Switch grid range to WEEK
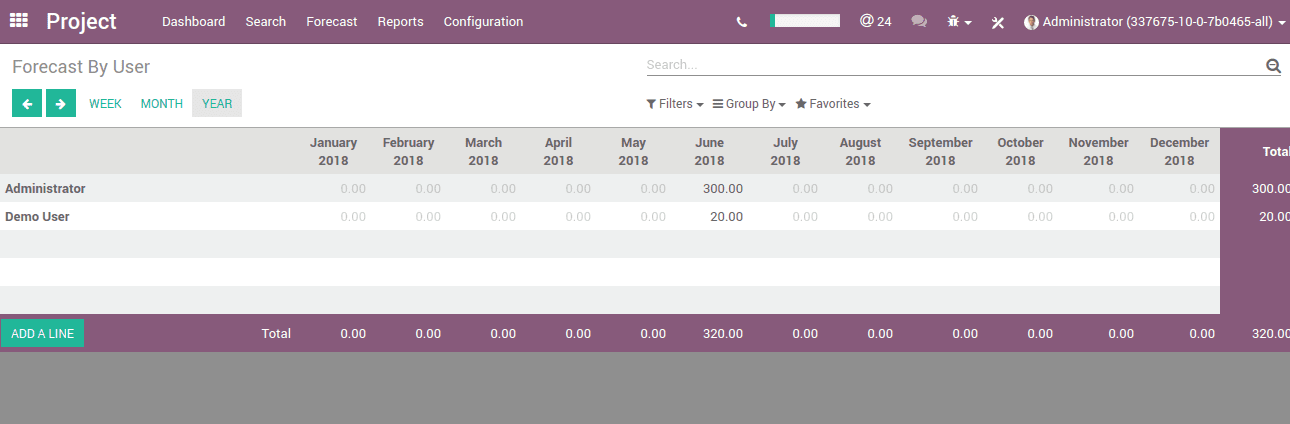 [x=105, y=103]
